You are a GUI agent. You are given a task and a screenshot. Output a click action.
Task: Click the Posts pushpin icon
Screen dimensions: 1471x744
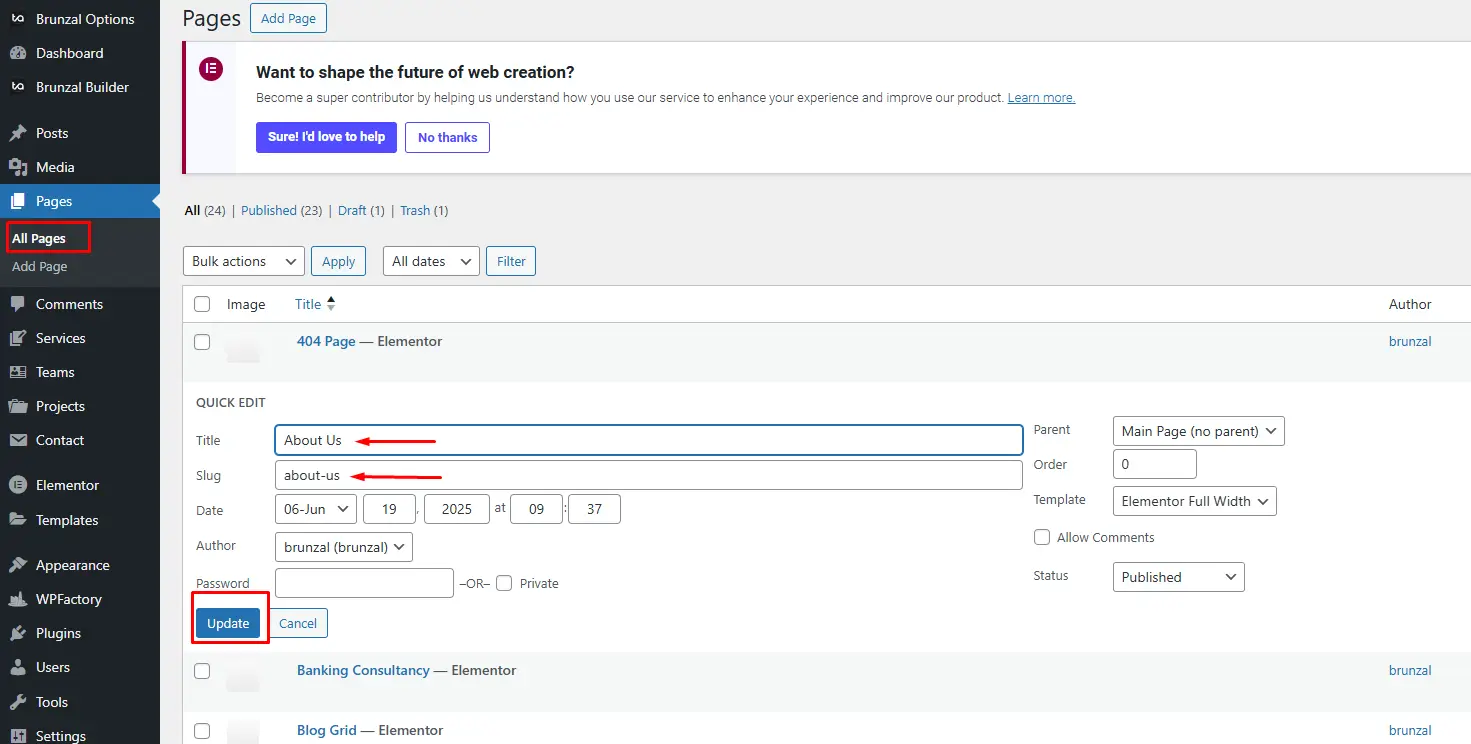[17, 133]
